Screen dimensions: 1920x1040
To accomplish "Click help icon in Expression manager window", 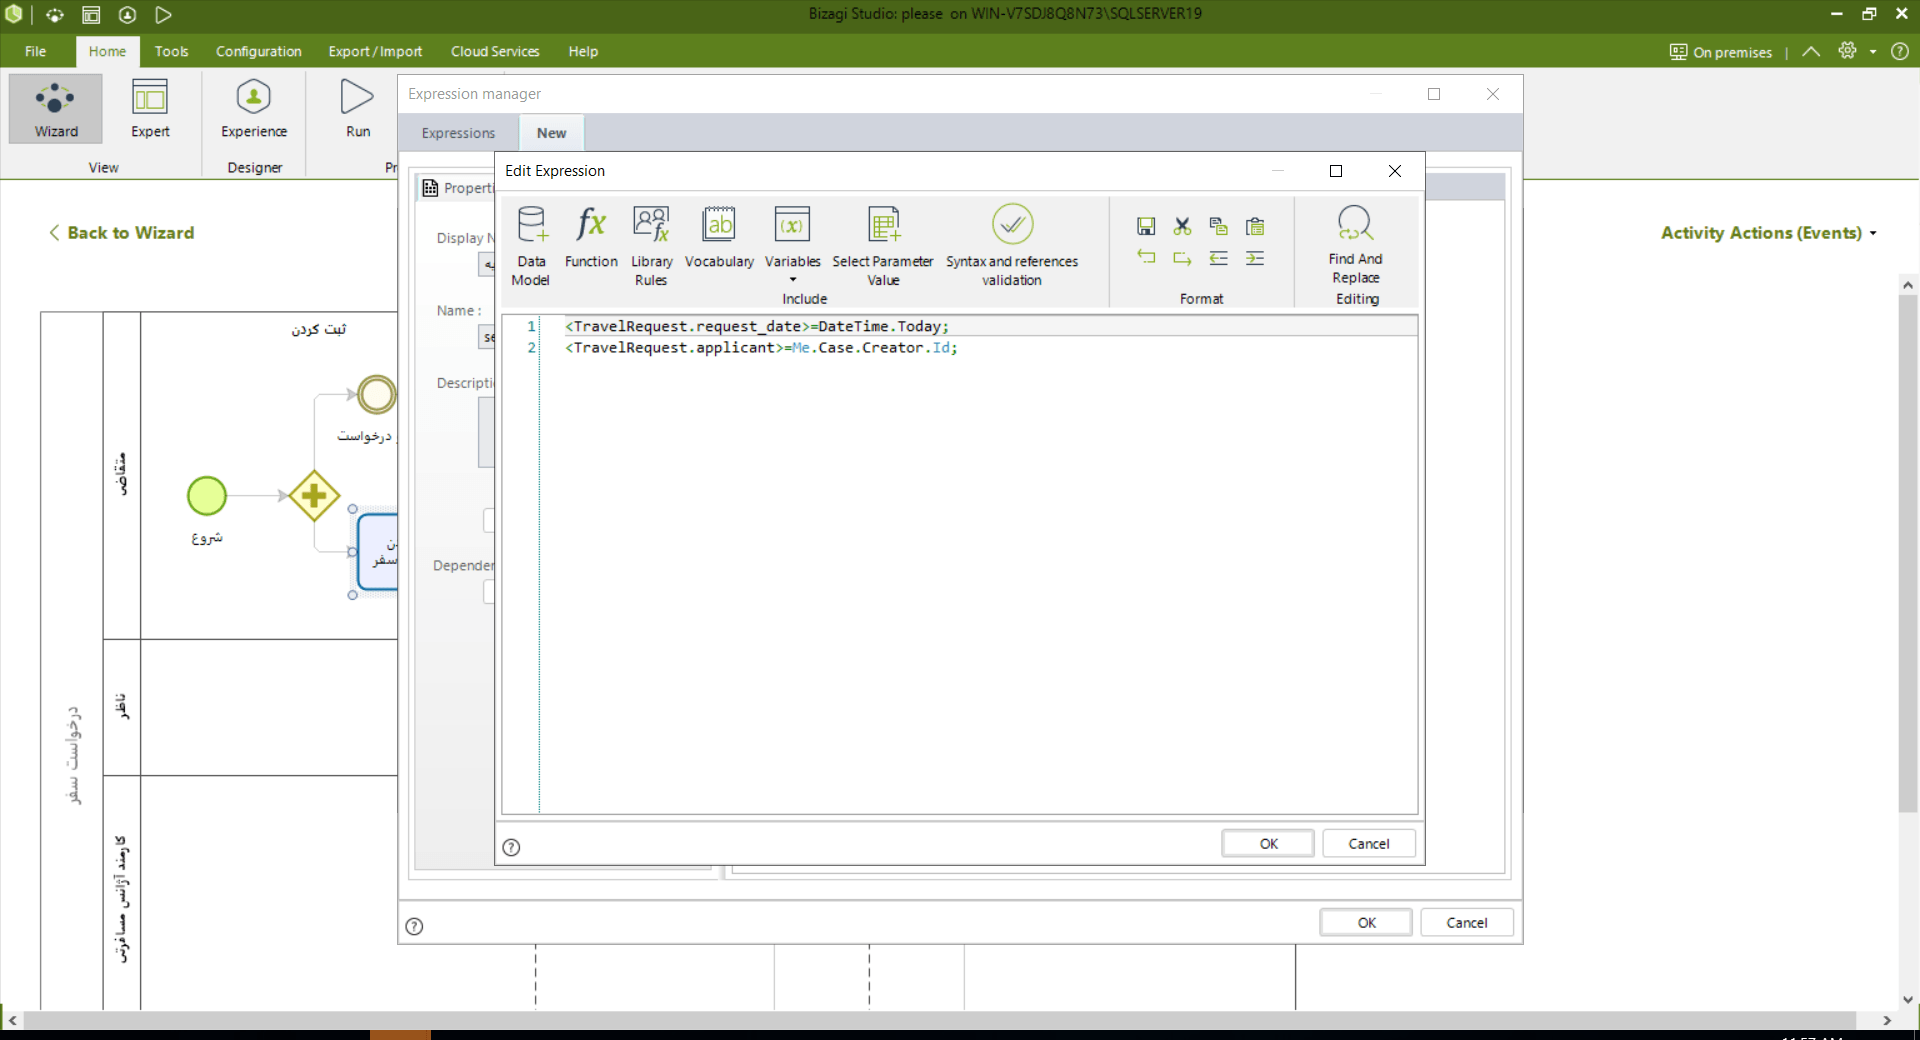I will pos(414,926).
